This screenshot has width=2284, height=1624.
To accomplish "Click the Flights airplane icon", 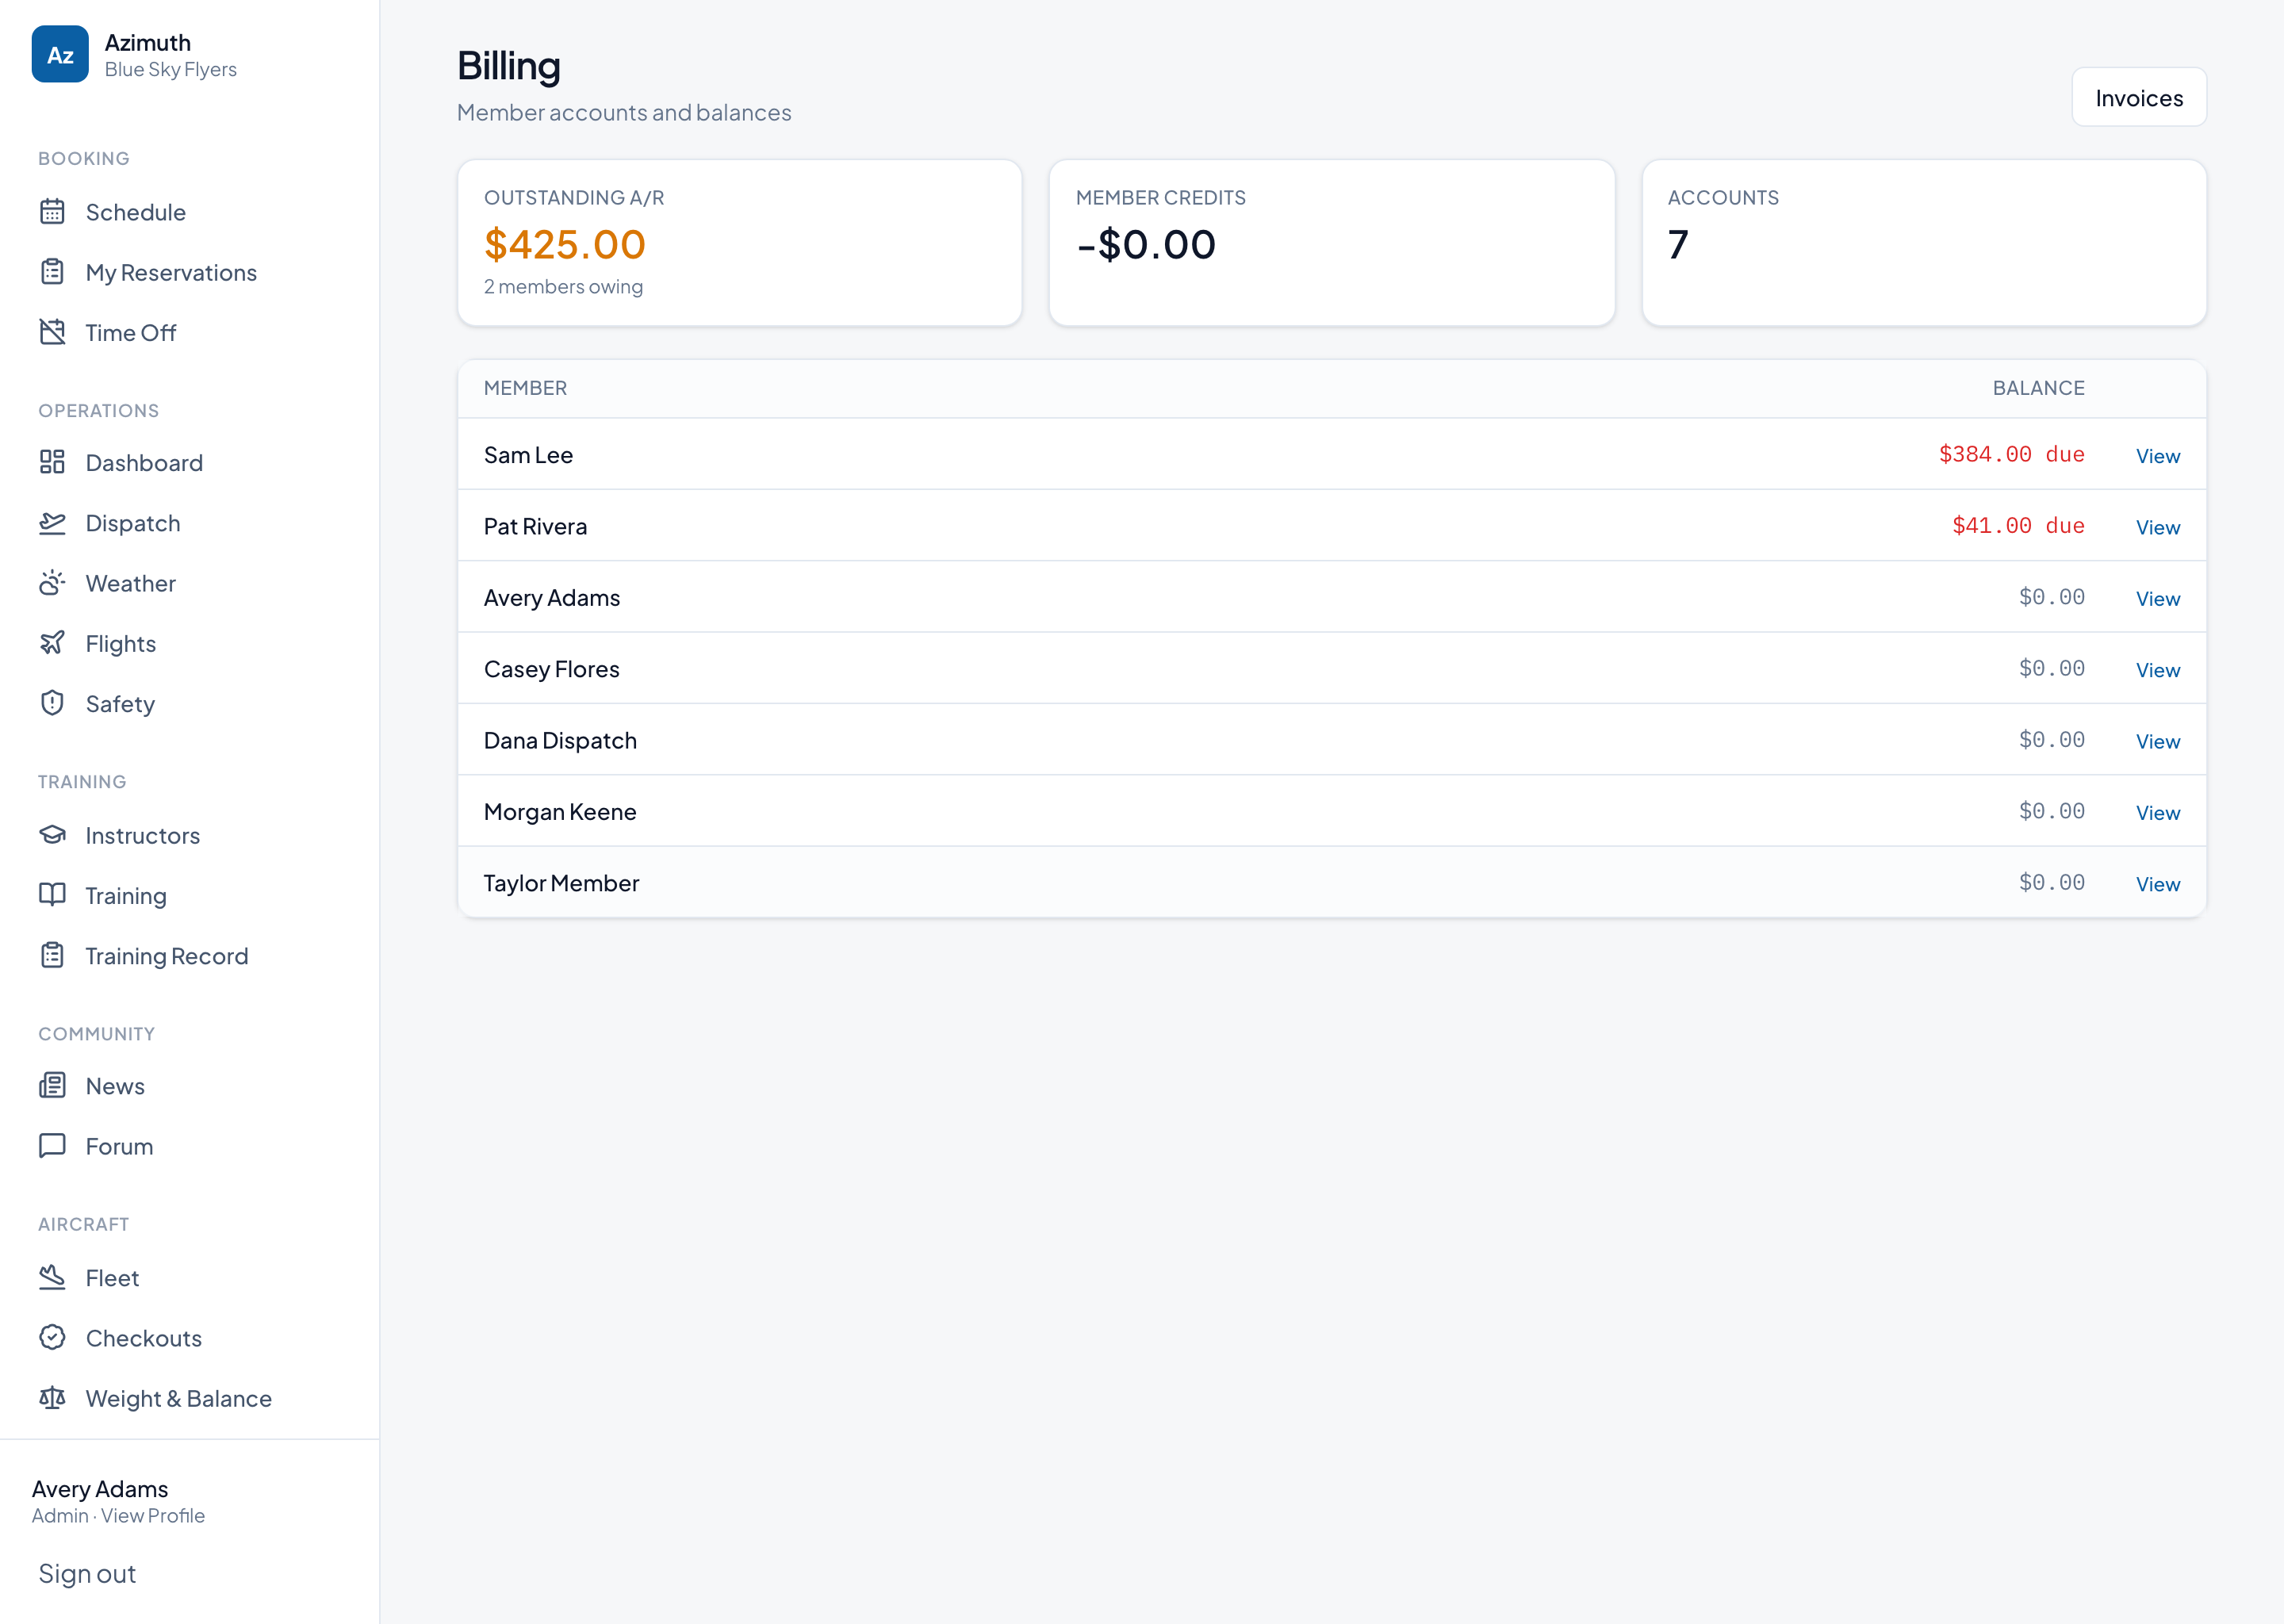I will pyautogui.click(x=52, y=643).
